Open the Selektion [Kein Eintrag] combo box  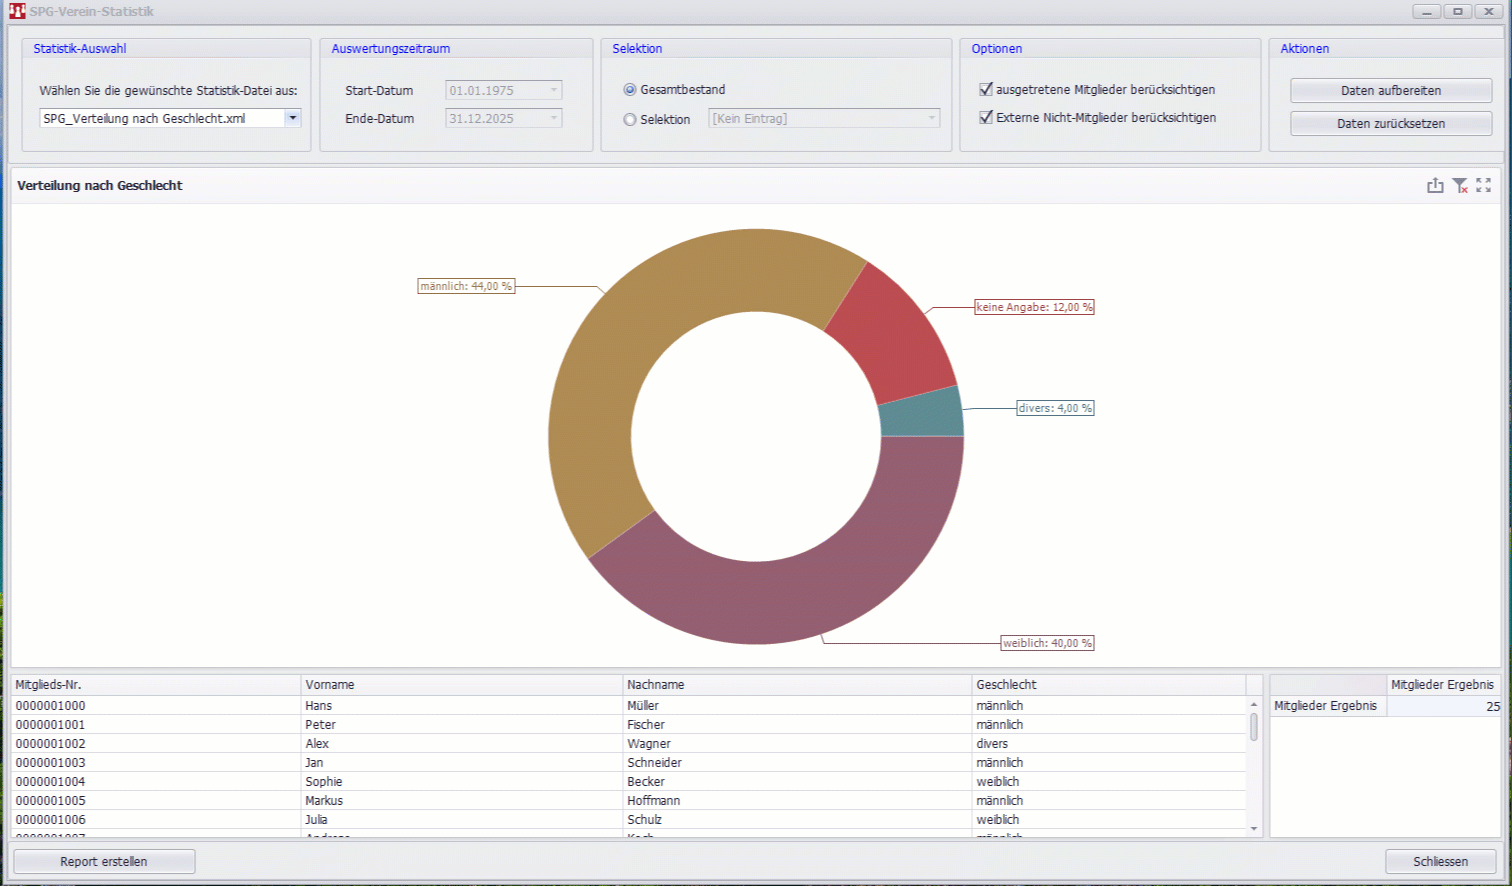tap(931, 118)
